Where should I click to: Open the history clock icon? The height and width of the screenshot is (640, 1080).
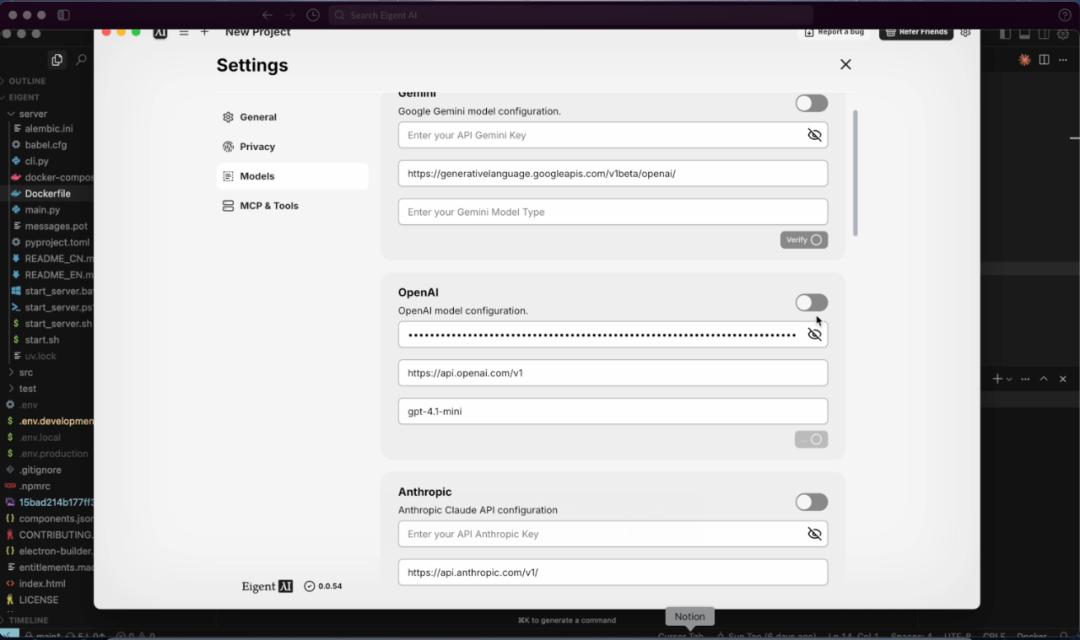(x=313, y=15)
